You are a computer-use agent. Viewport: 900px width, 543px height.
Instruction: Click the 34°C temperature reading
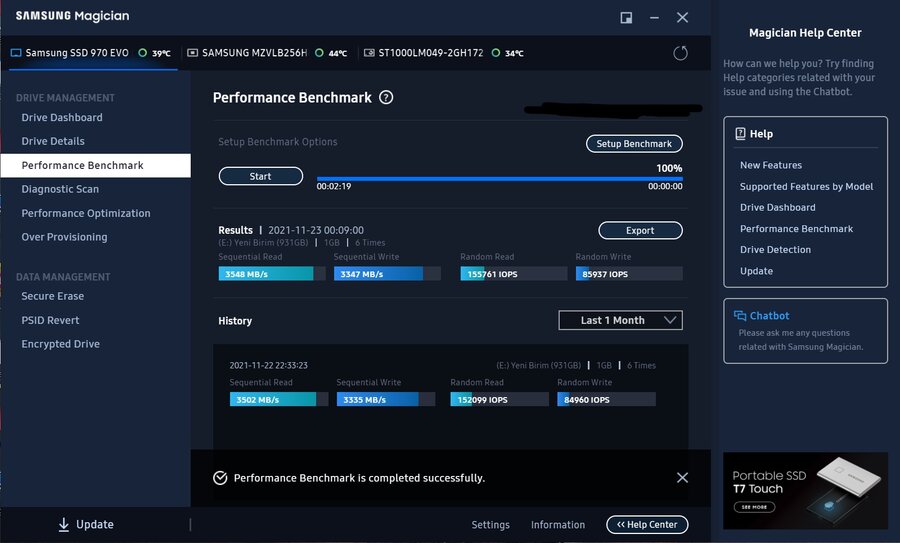[x=514, y=53]
